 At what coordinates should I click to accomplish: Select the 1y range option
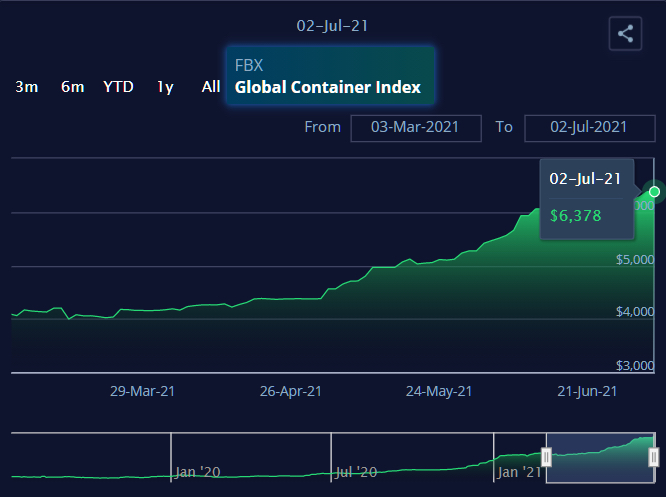(165, 87)
